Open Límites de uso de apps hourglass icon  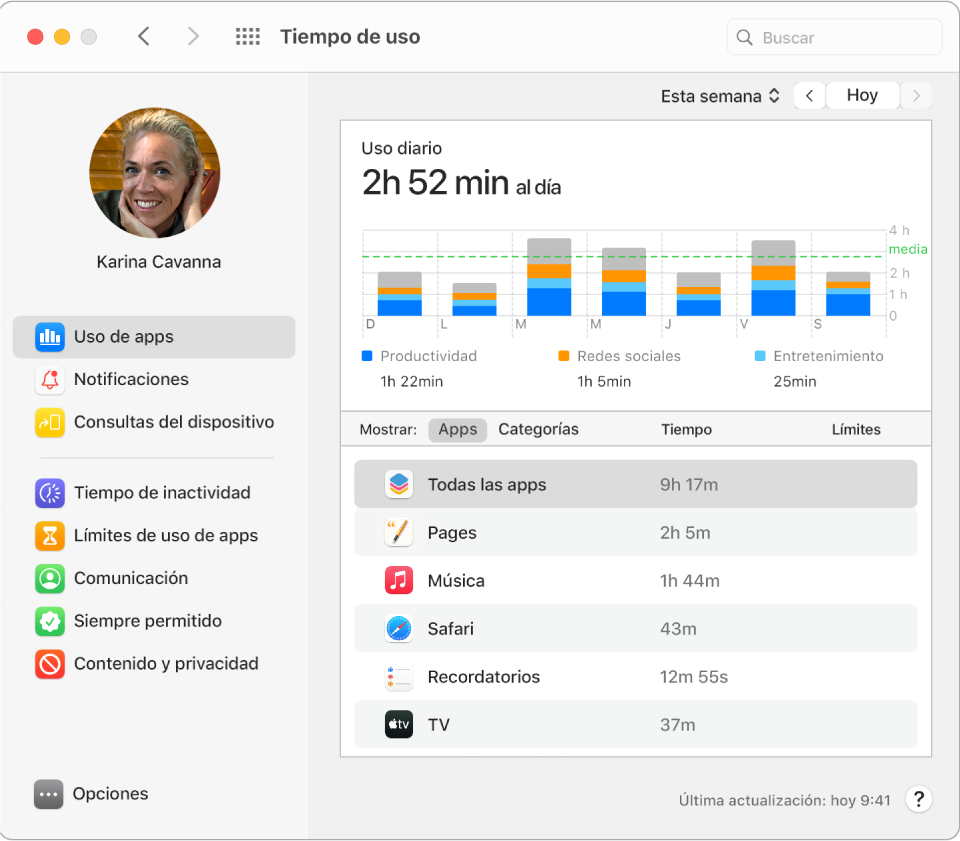coord(49,536)
